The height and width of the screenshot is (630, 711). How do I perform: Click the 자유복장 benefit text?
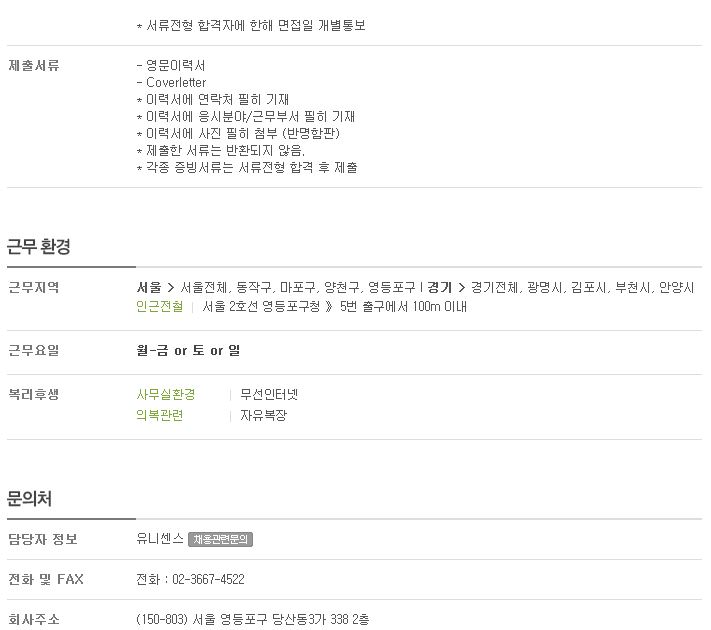(x=263, y=415)
